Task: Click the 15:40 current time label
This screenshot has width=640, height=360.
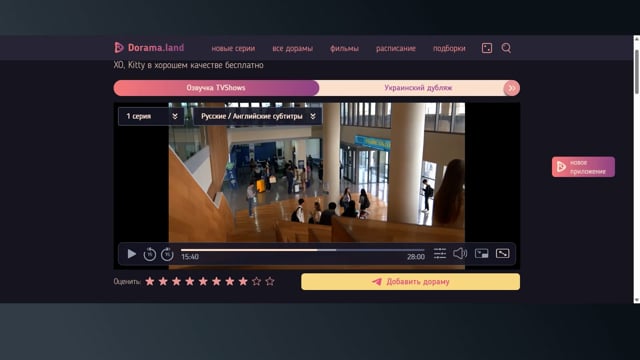Action: (190, 257)
